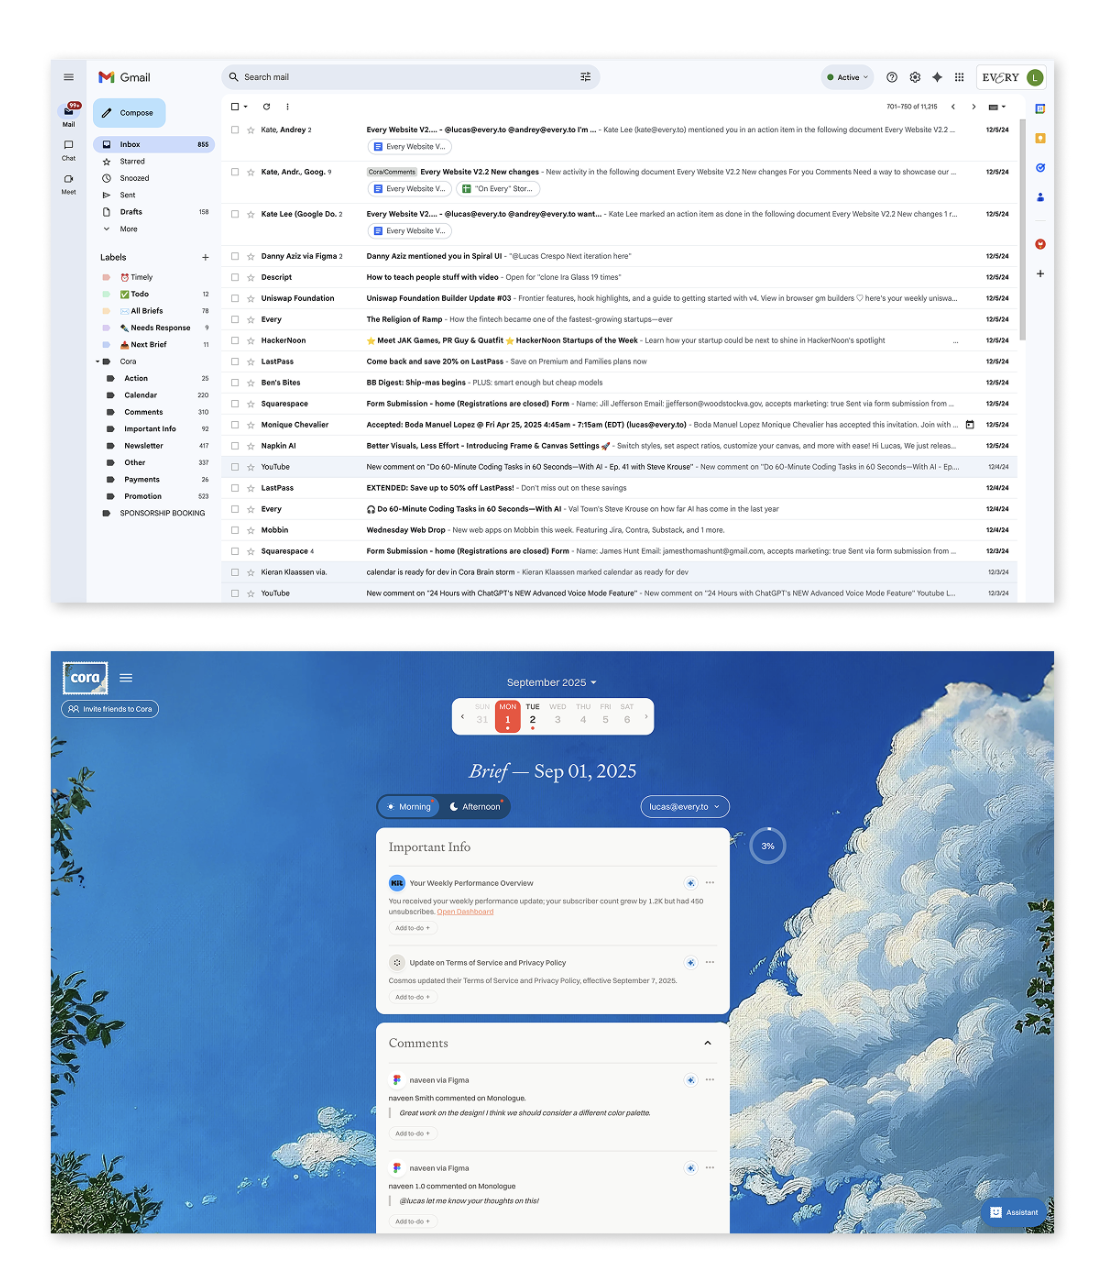Open Google Tasks from the side panel
The width and height of the screenshot is (1110, 1288).
click(1040, 168)
